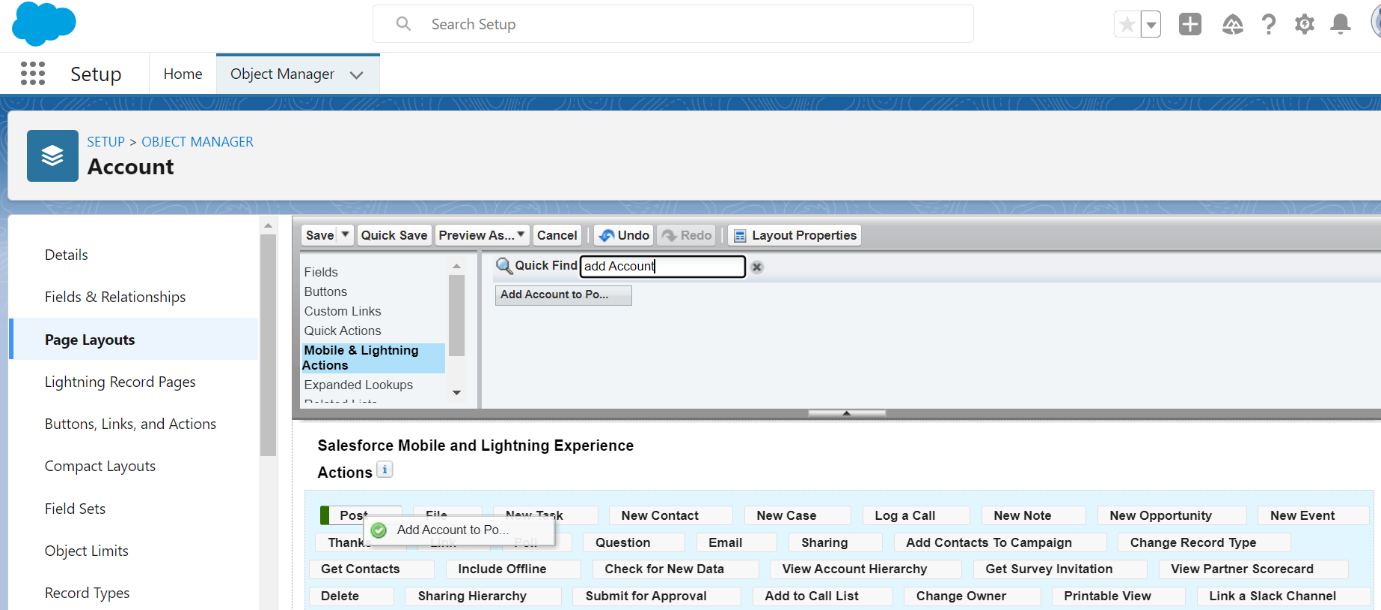Switch to the Home tab
The height and width of the screenshot is (610, 1381).
click(x=183, y=74)
